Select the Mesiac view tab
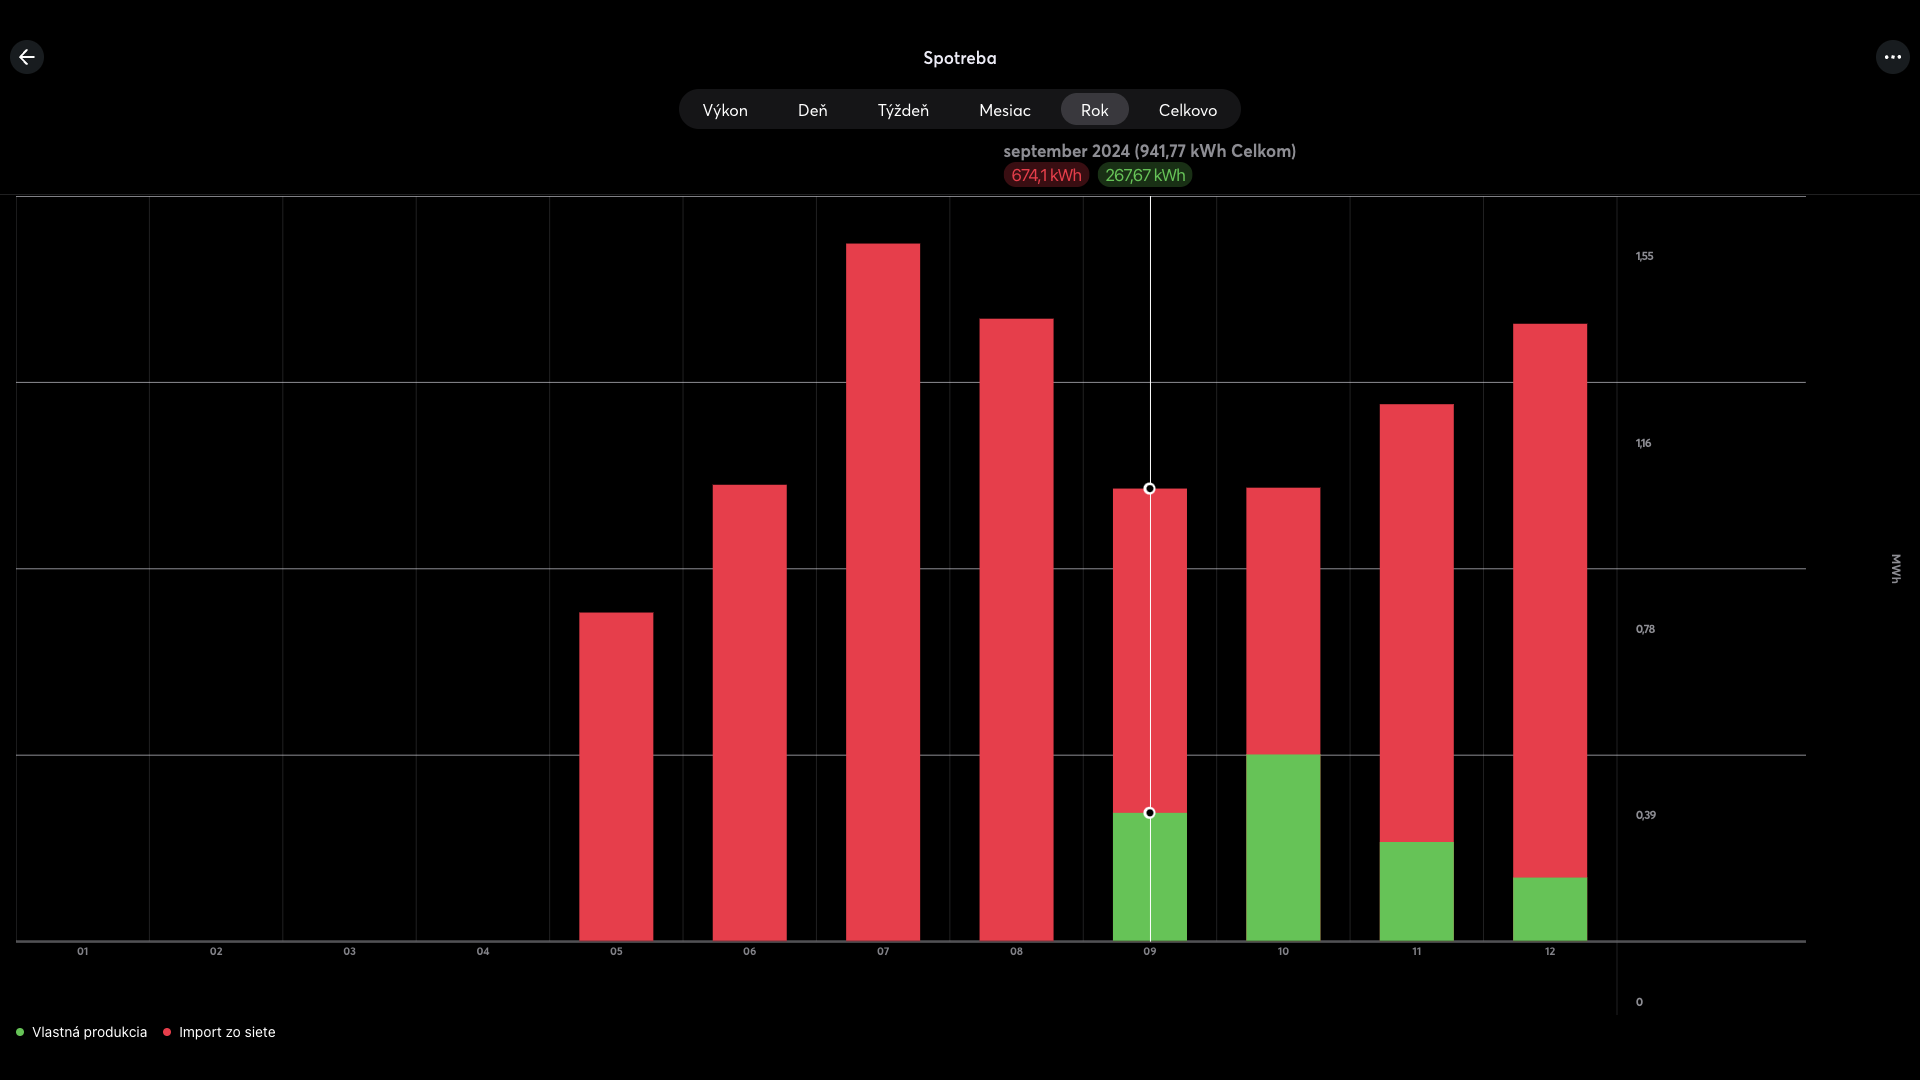 pos(1004,110)
